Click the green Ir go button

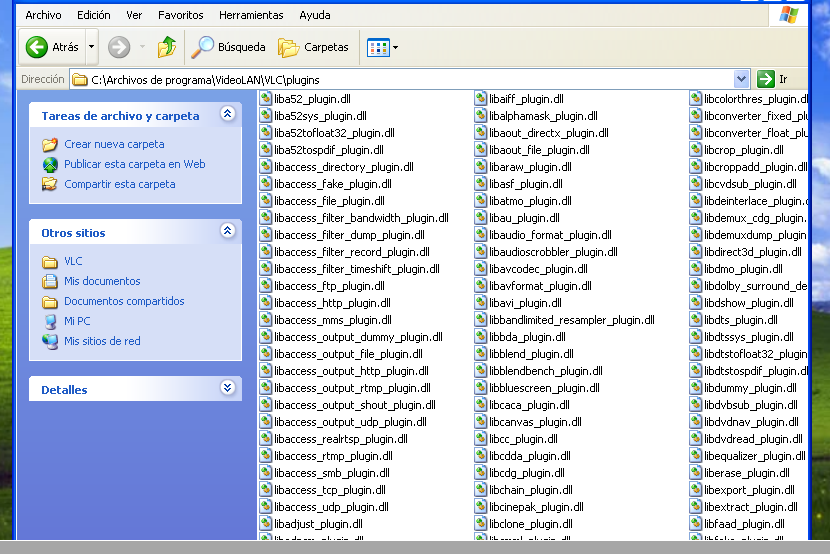pos(767,79)
